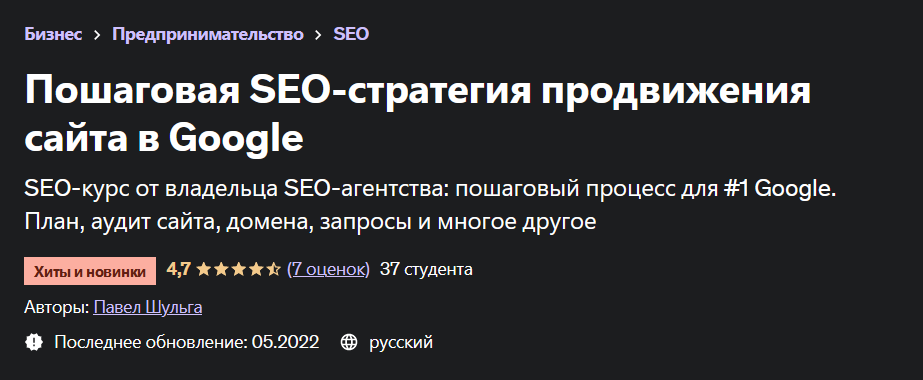Click the 4,7 rating score

tap(178, 270)
